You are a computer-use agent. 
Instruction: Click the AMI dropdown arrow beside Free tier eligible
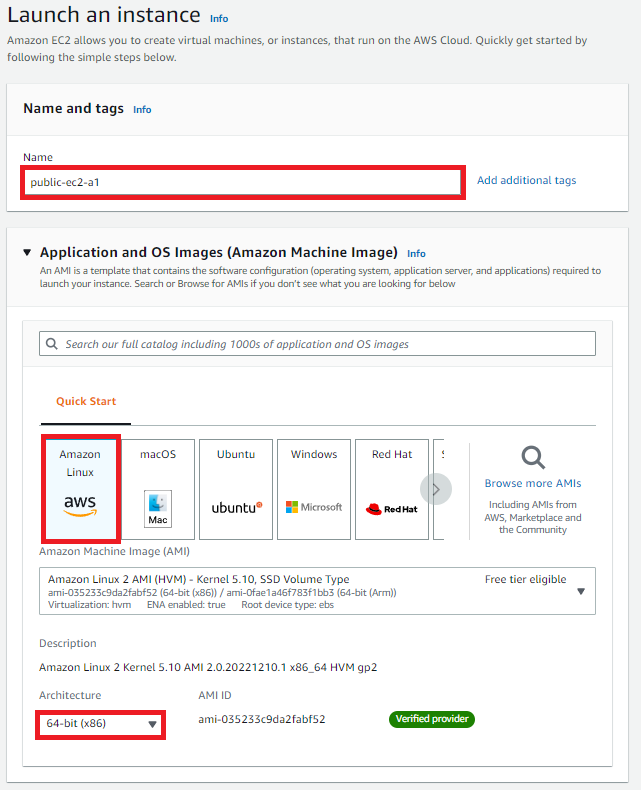581,591
